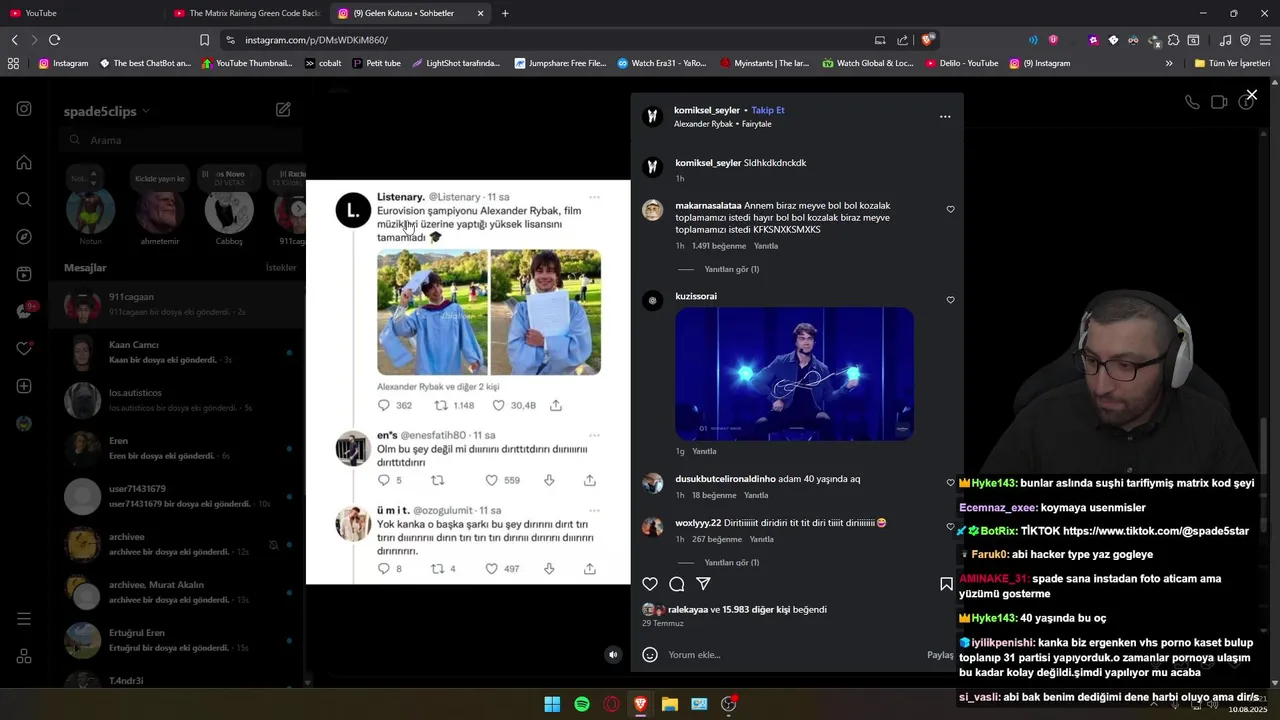Image resolution: width=1280 pixels, height=720 pixels.
Task: Click the address bar instagram.com URL
Action: point(316,40)
